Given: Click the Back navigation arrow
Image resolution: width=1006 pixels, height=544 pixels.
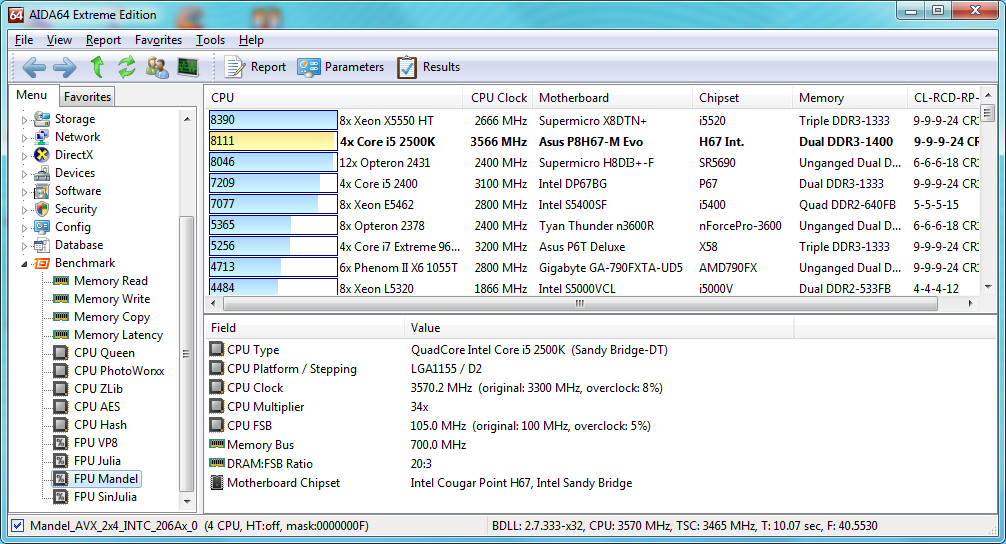Looking at the screenshot, I should pyautogui.click(x=34, y=67).
